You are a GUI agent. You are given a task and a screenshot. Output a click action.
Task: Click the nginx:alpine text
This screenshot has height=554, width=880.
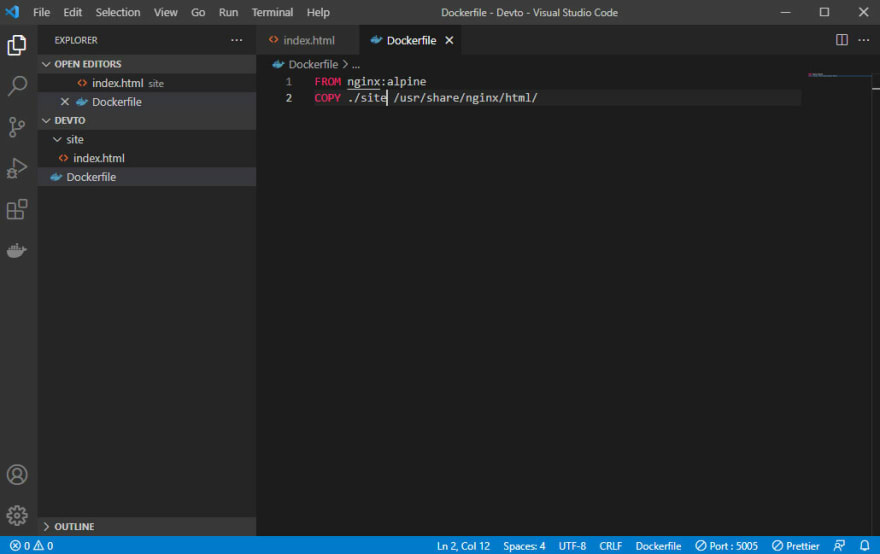[387, 81]
